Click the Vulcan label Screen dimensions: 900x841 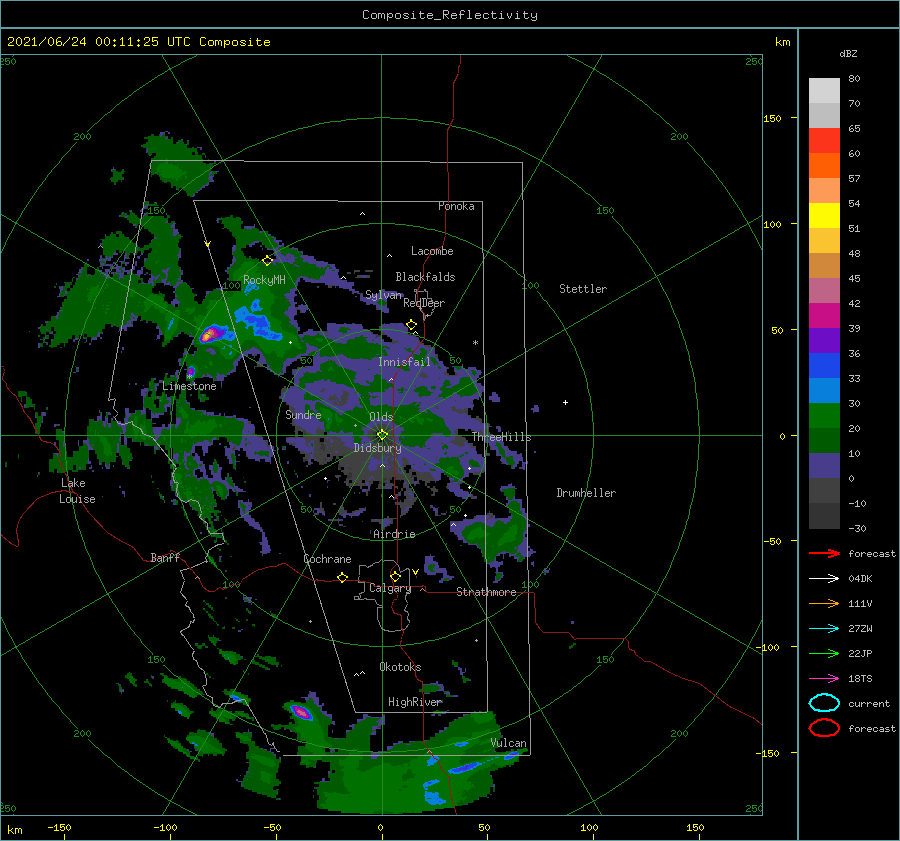click(x=509, y=743)
